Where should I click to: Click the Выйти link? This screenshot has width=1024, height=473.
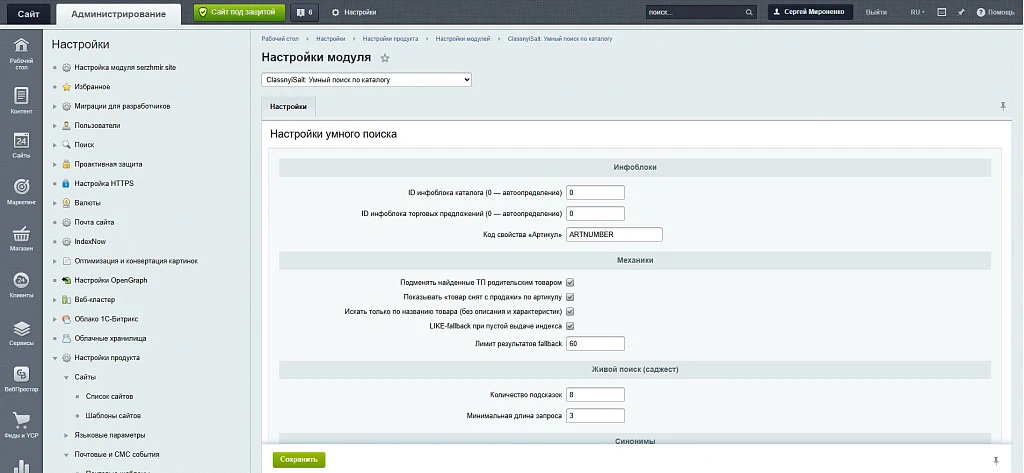click(x=876, y=12)
